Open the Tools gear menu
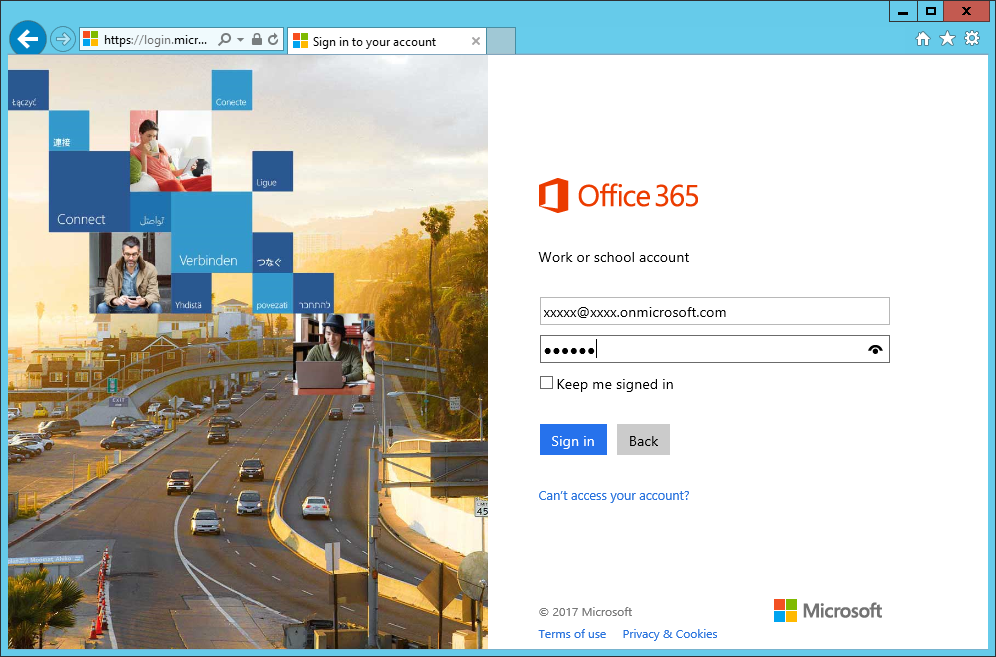This screenshot has height=657, width=996. 972,39
